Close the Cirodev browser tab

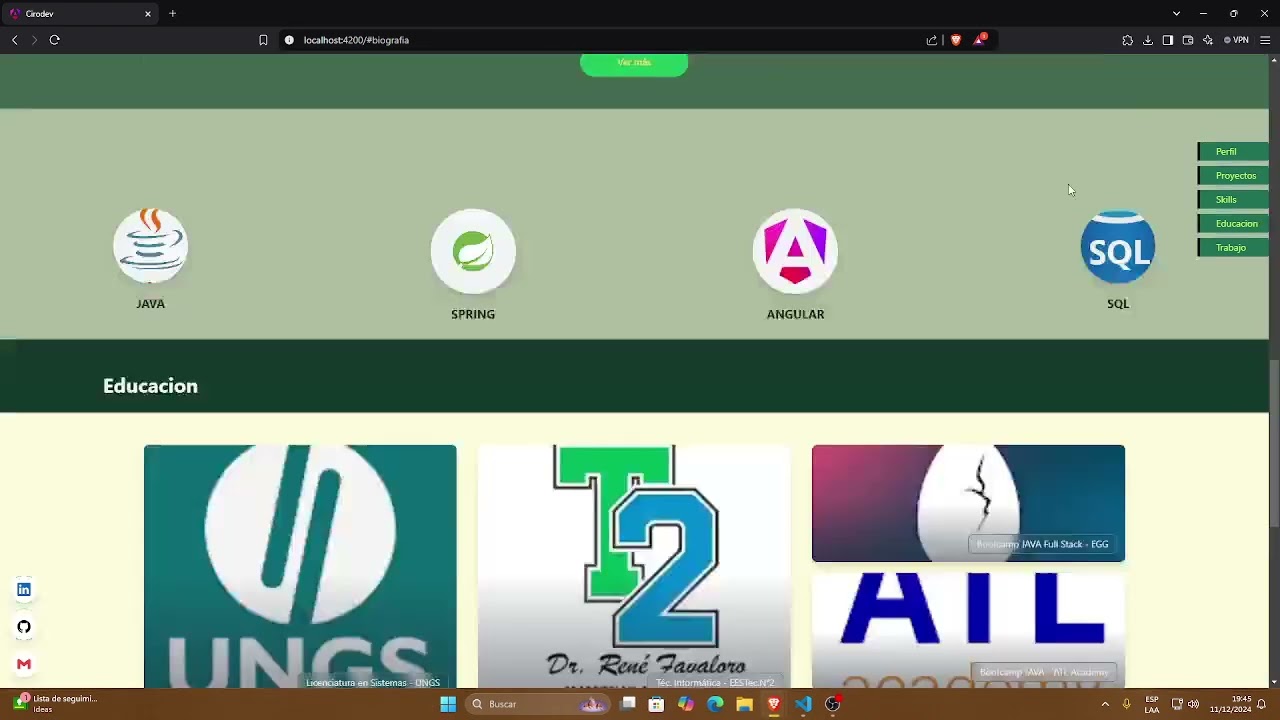(148, 13)
